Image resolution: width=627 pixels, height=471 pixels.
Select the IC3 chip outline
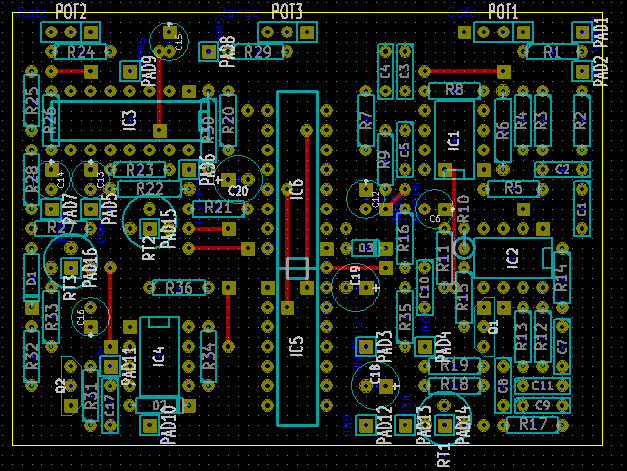tap(130, 120)
